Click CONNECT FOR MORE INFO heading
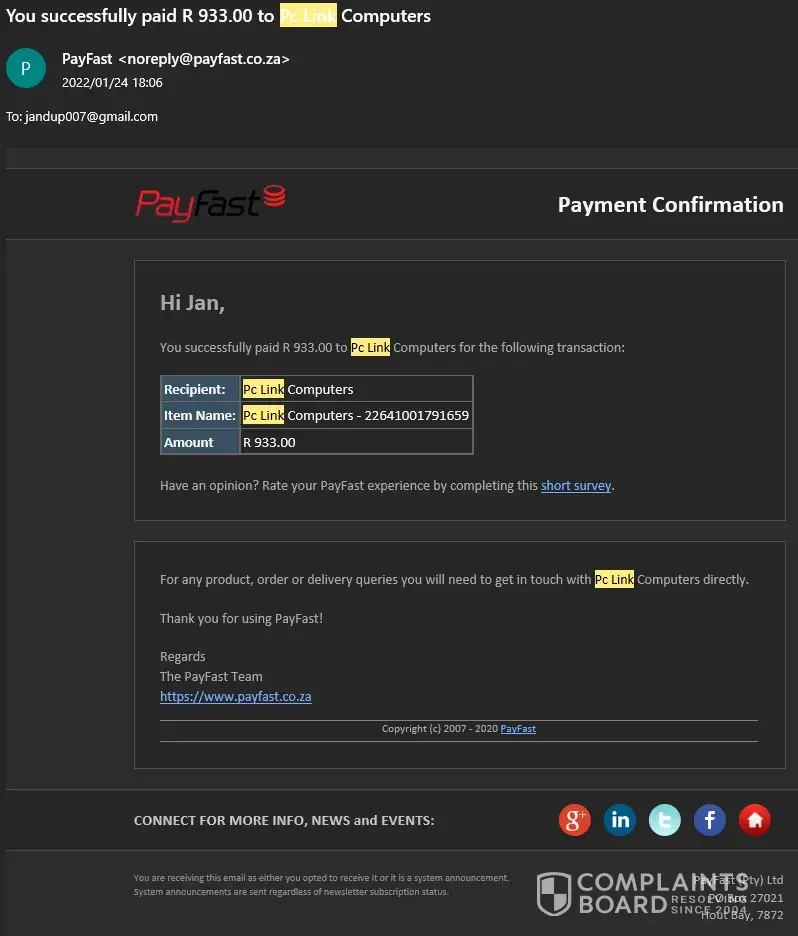The width and height of the screenshot is (798, 936). 284,821
